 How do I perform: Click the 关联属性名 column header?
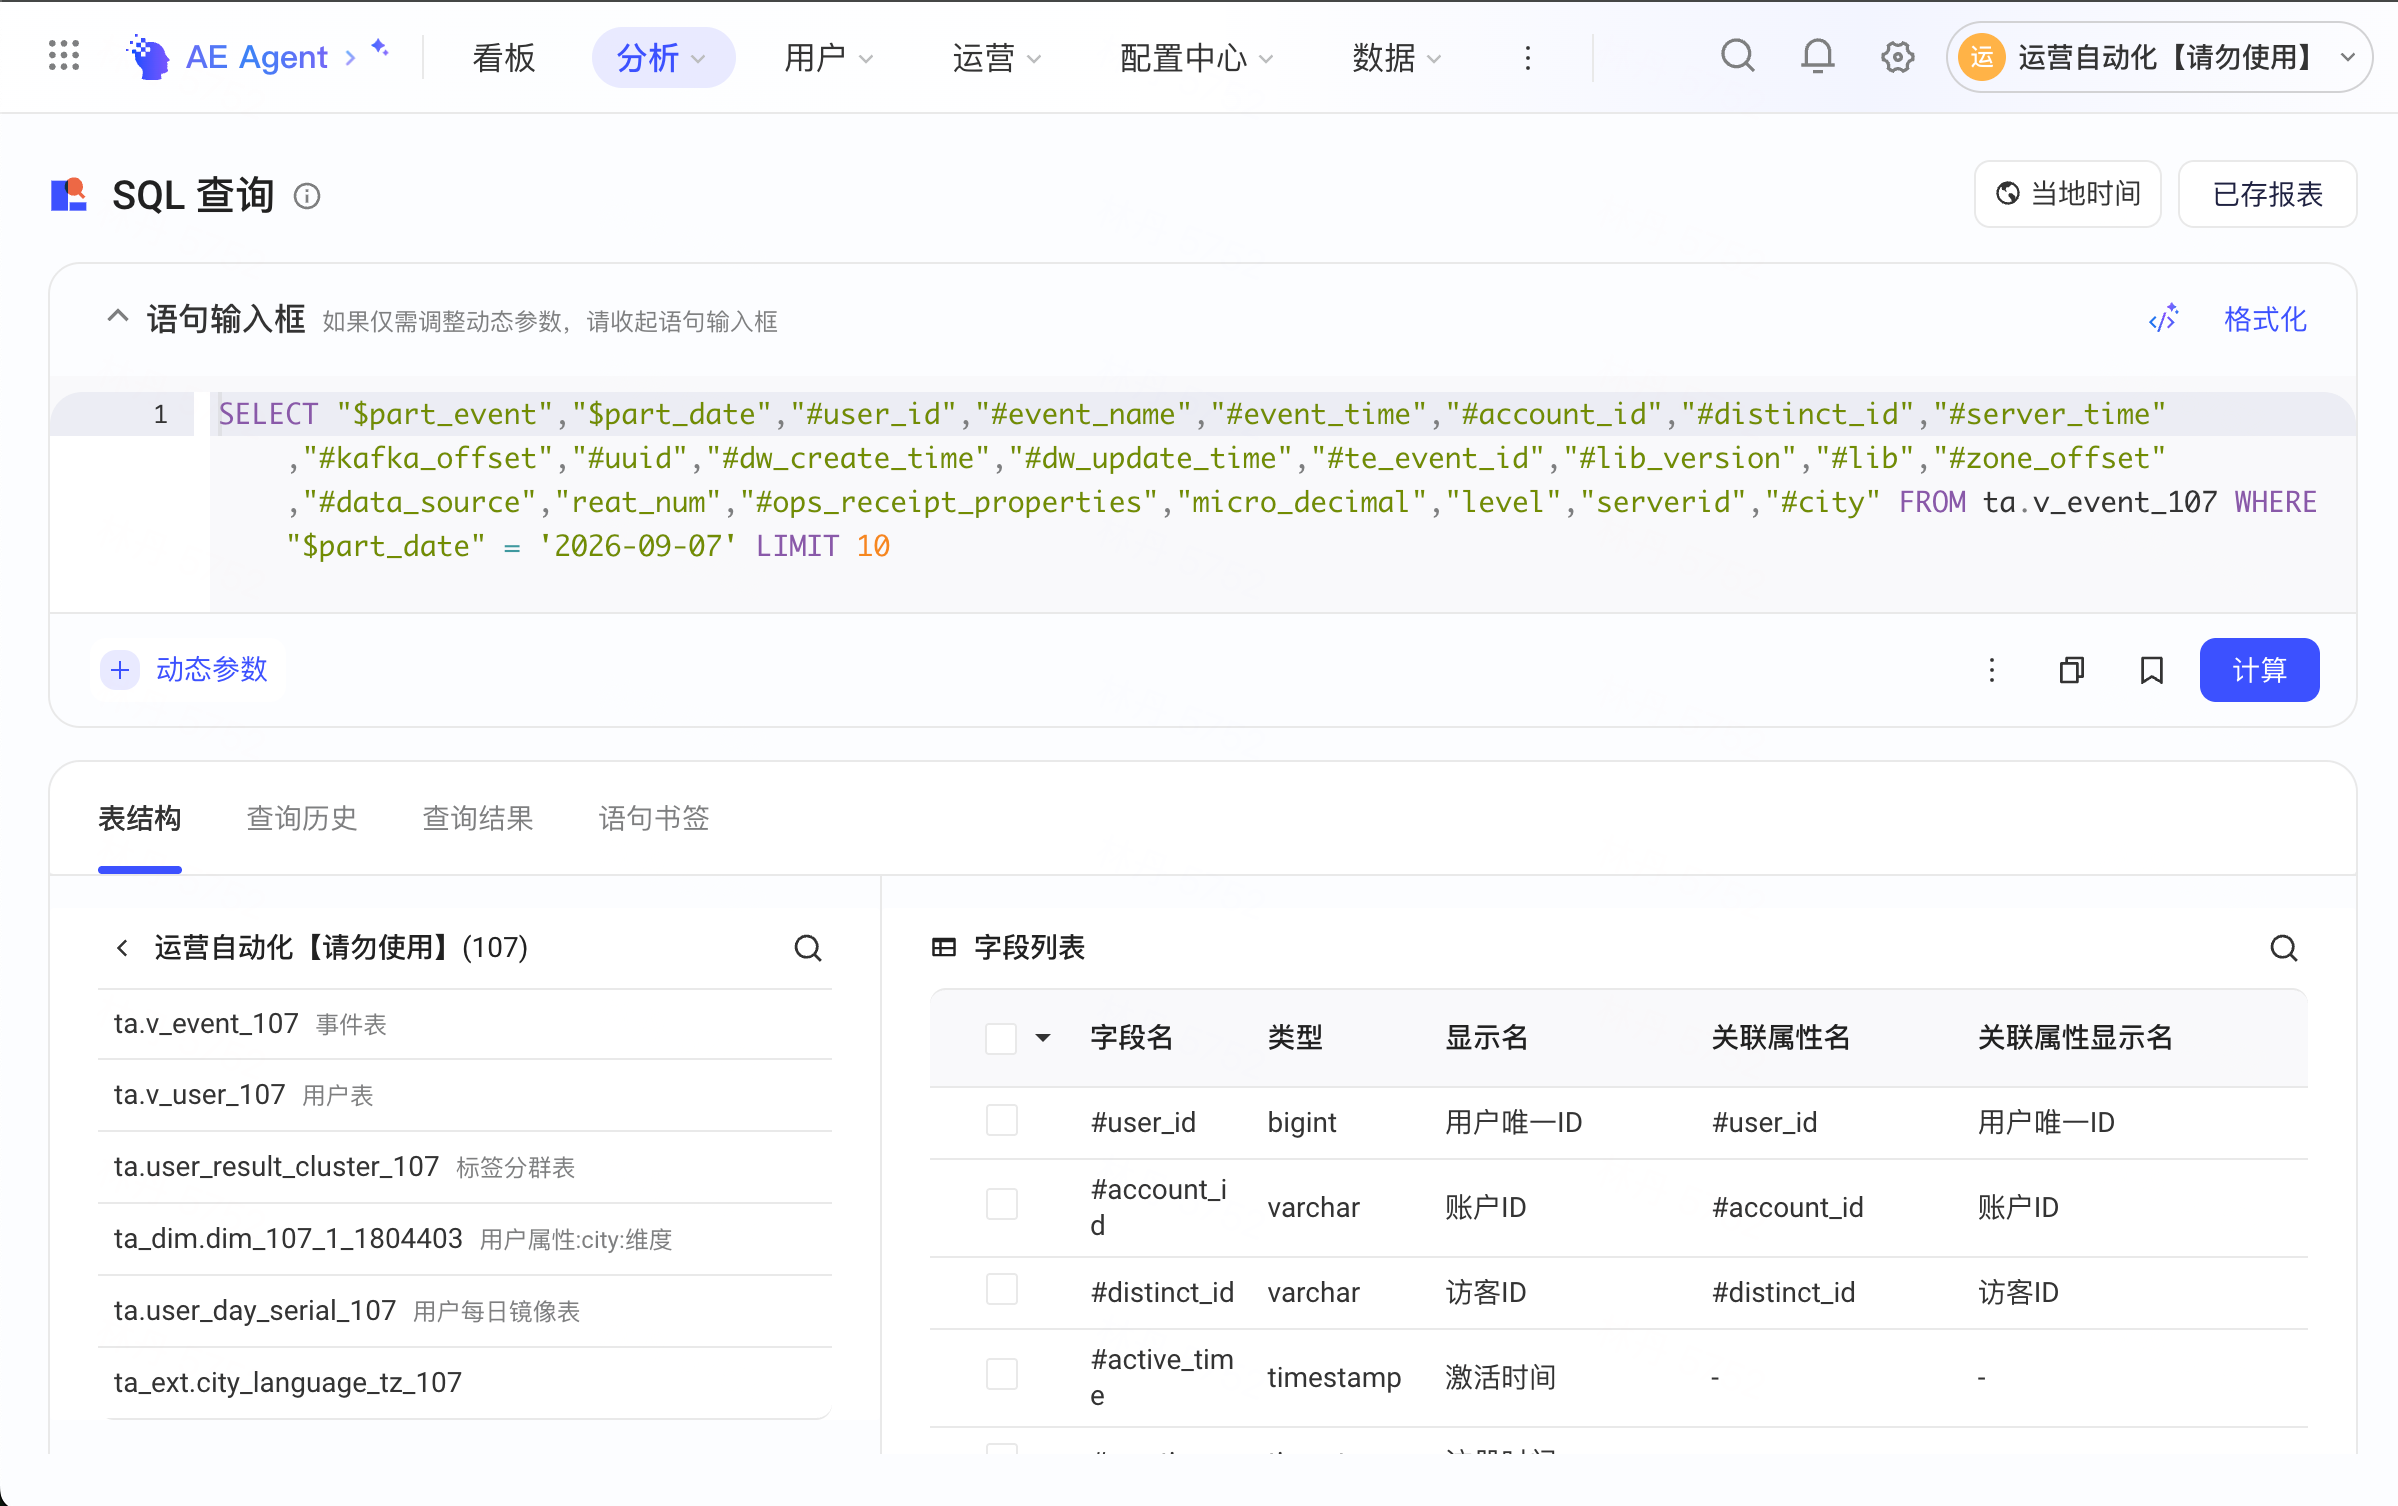[1781, 1037]
